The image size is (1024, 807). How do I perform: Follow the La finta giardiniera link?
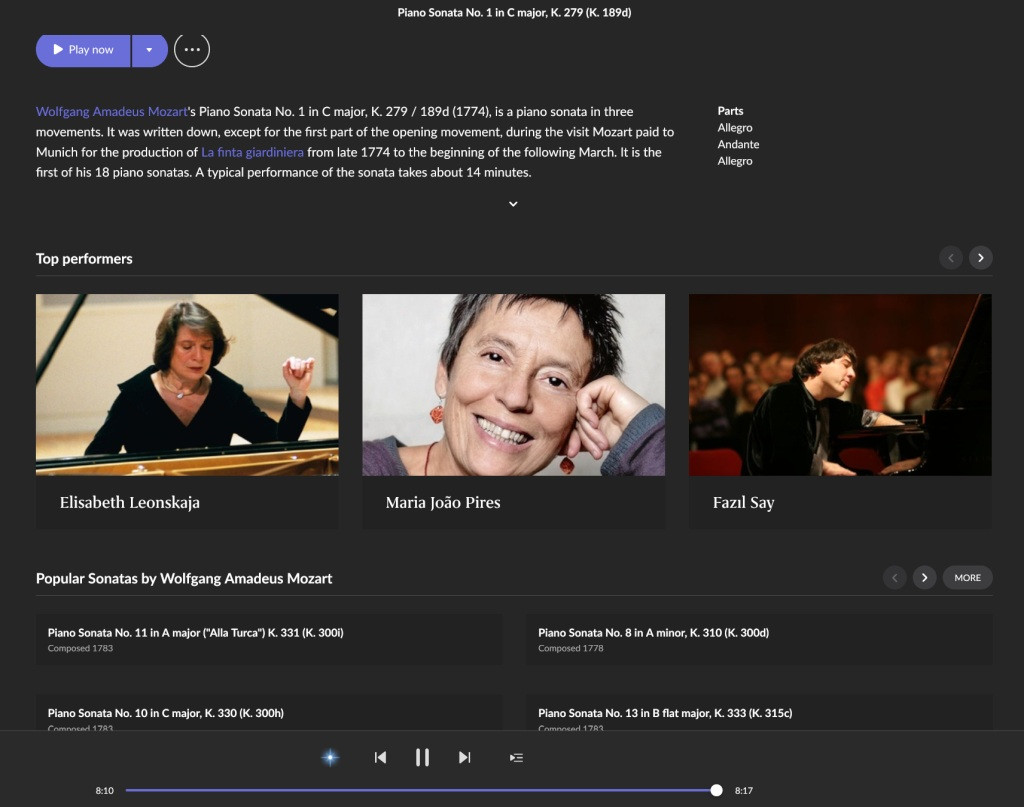(252, 152)
